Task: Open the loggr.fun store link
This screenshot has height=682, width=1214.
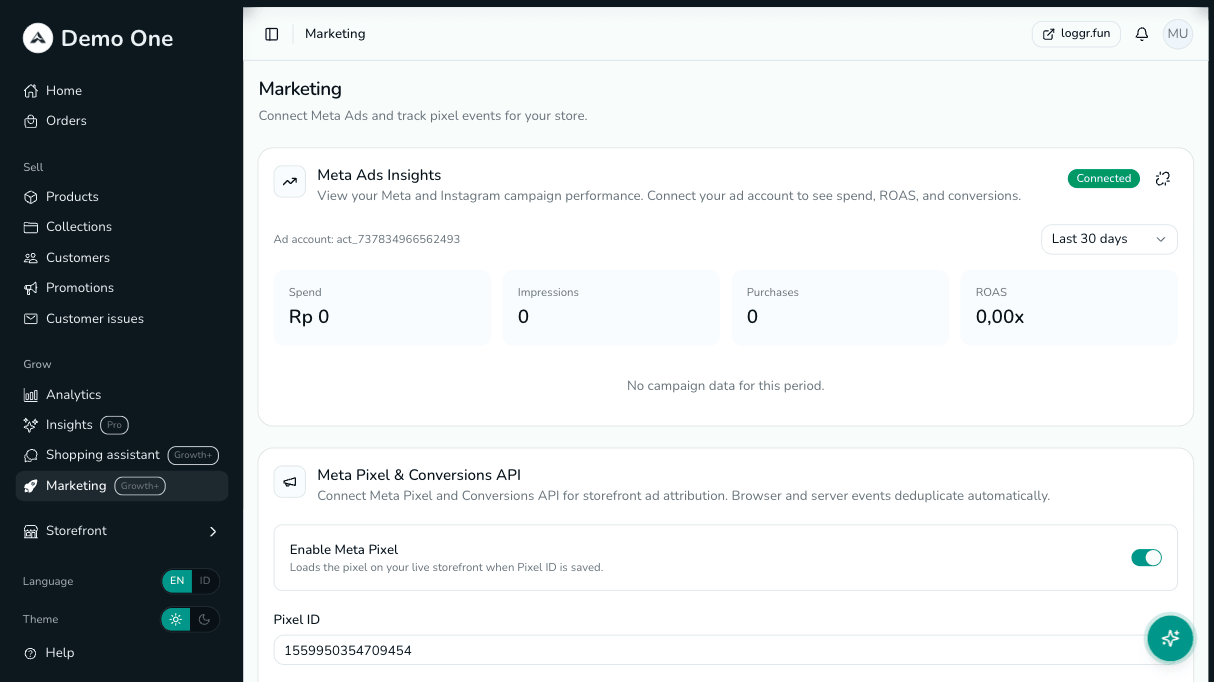Action: (x=1076, y=34)
